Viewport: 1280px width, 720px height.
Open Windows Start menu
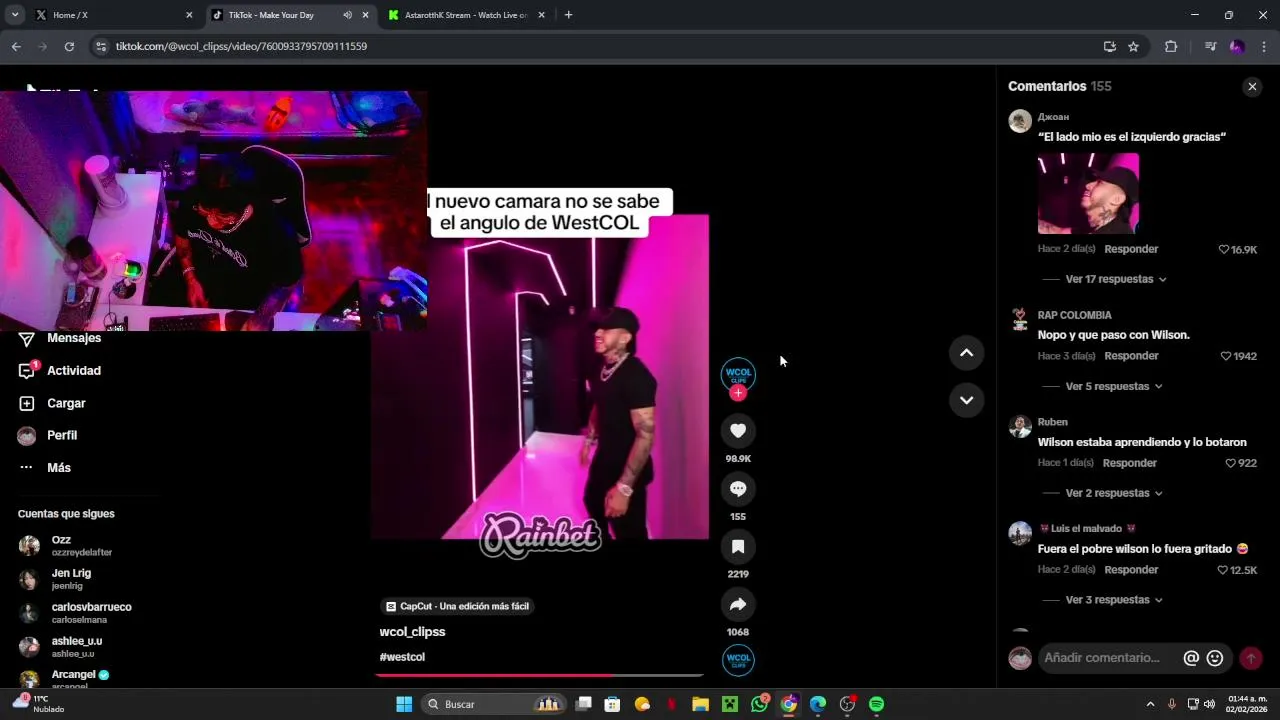pos(404,704)
